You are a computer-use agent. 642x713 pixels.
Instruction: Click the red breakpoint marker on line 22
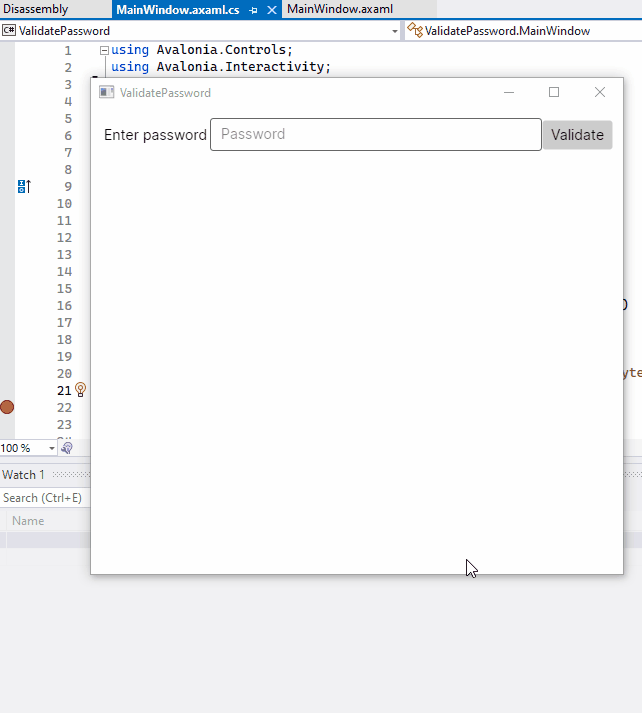(x=7, y=407)
